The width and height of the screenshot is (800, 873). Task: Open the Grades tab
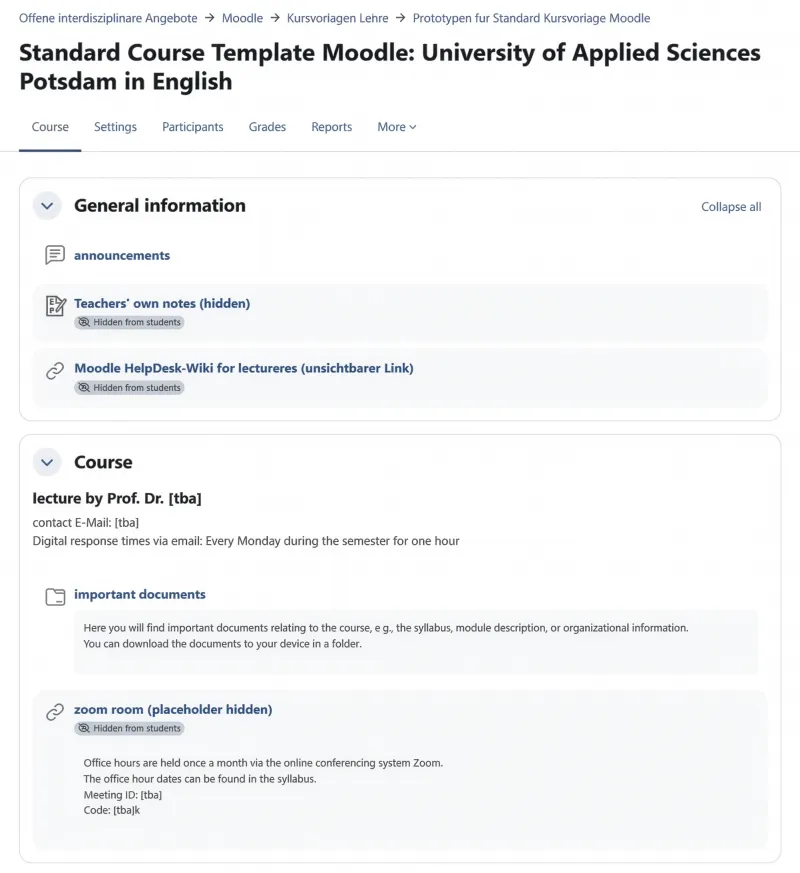pos(267,127)
